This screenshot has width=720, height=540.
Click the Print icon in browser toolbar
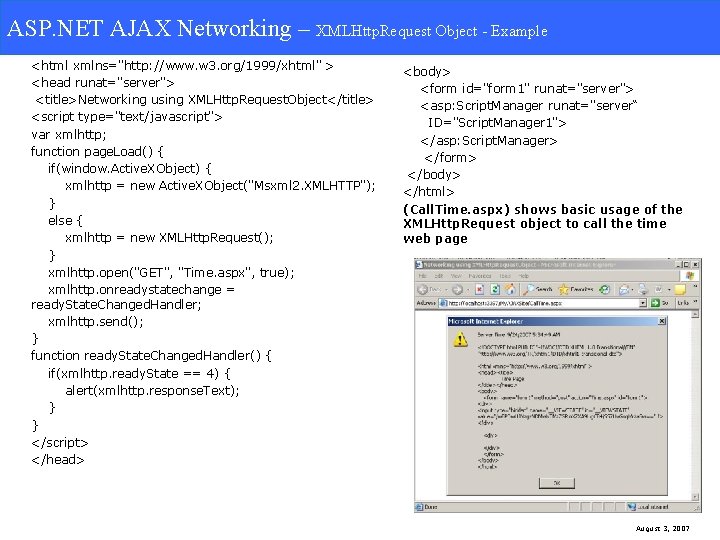pos(643,290)
